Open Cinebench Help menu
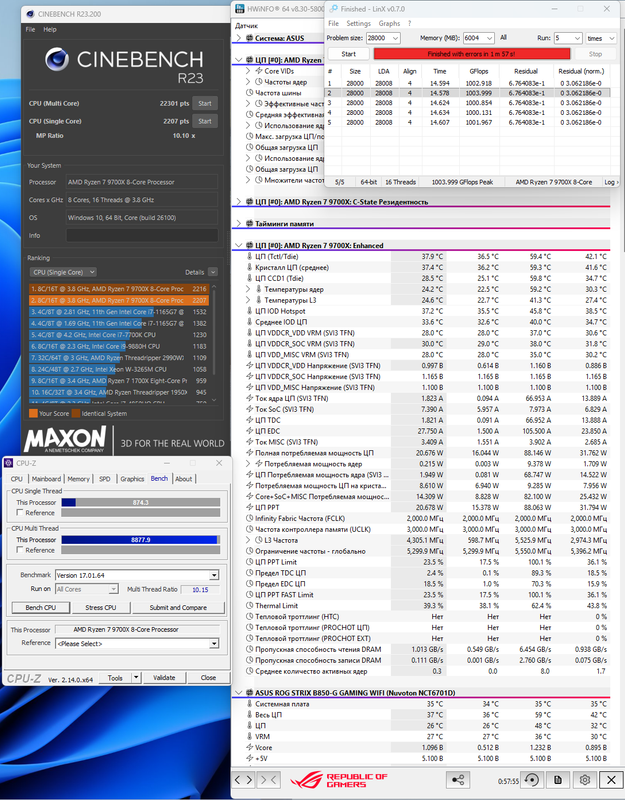625x800 pixels. coord(50,30)
